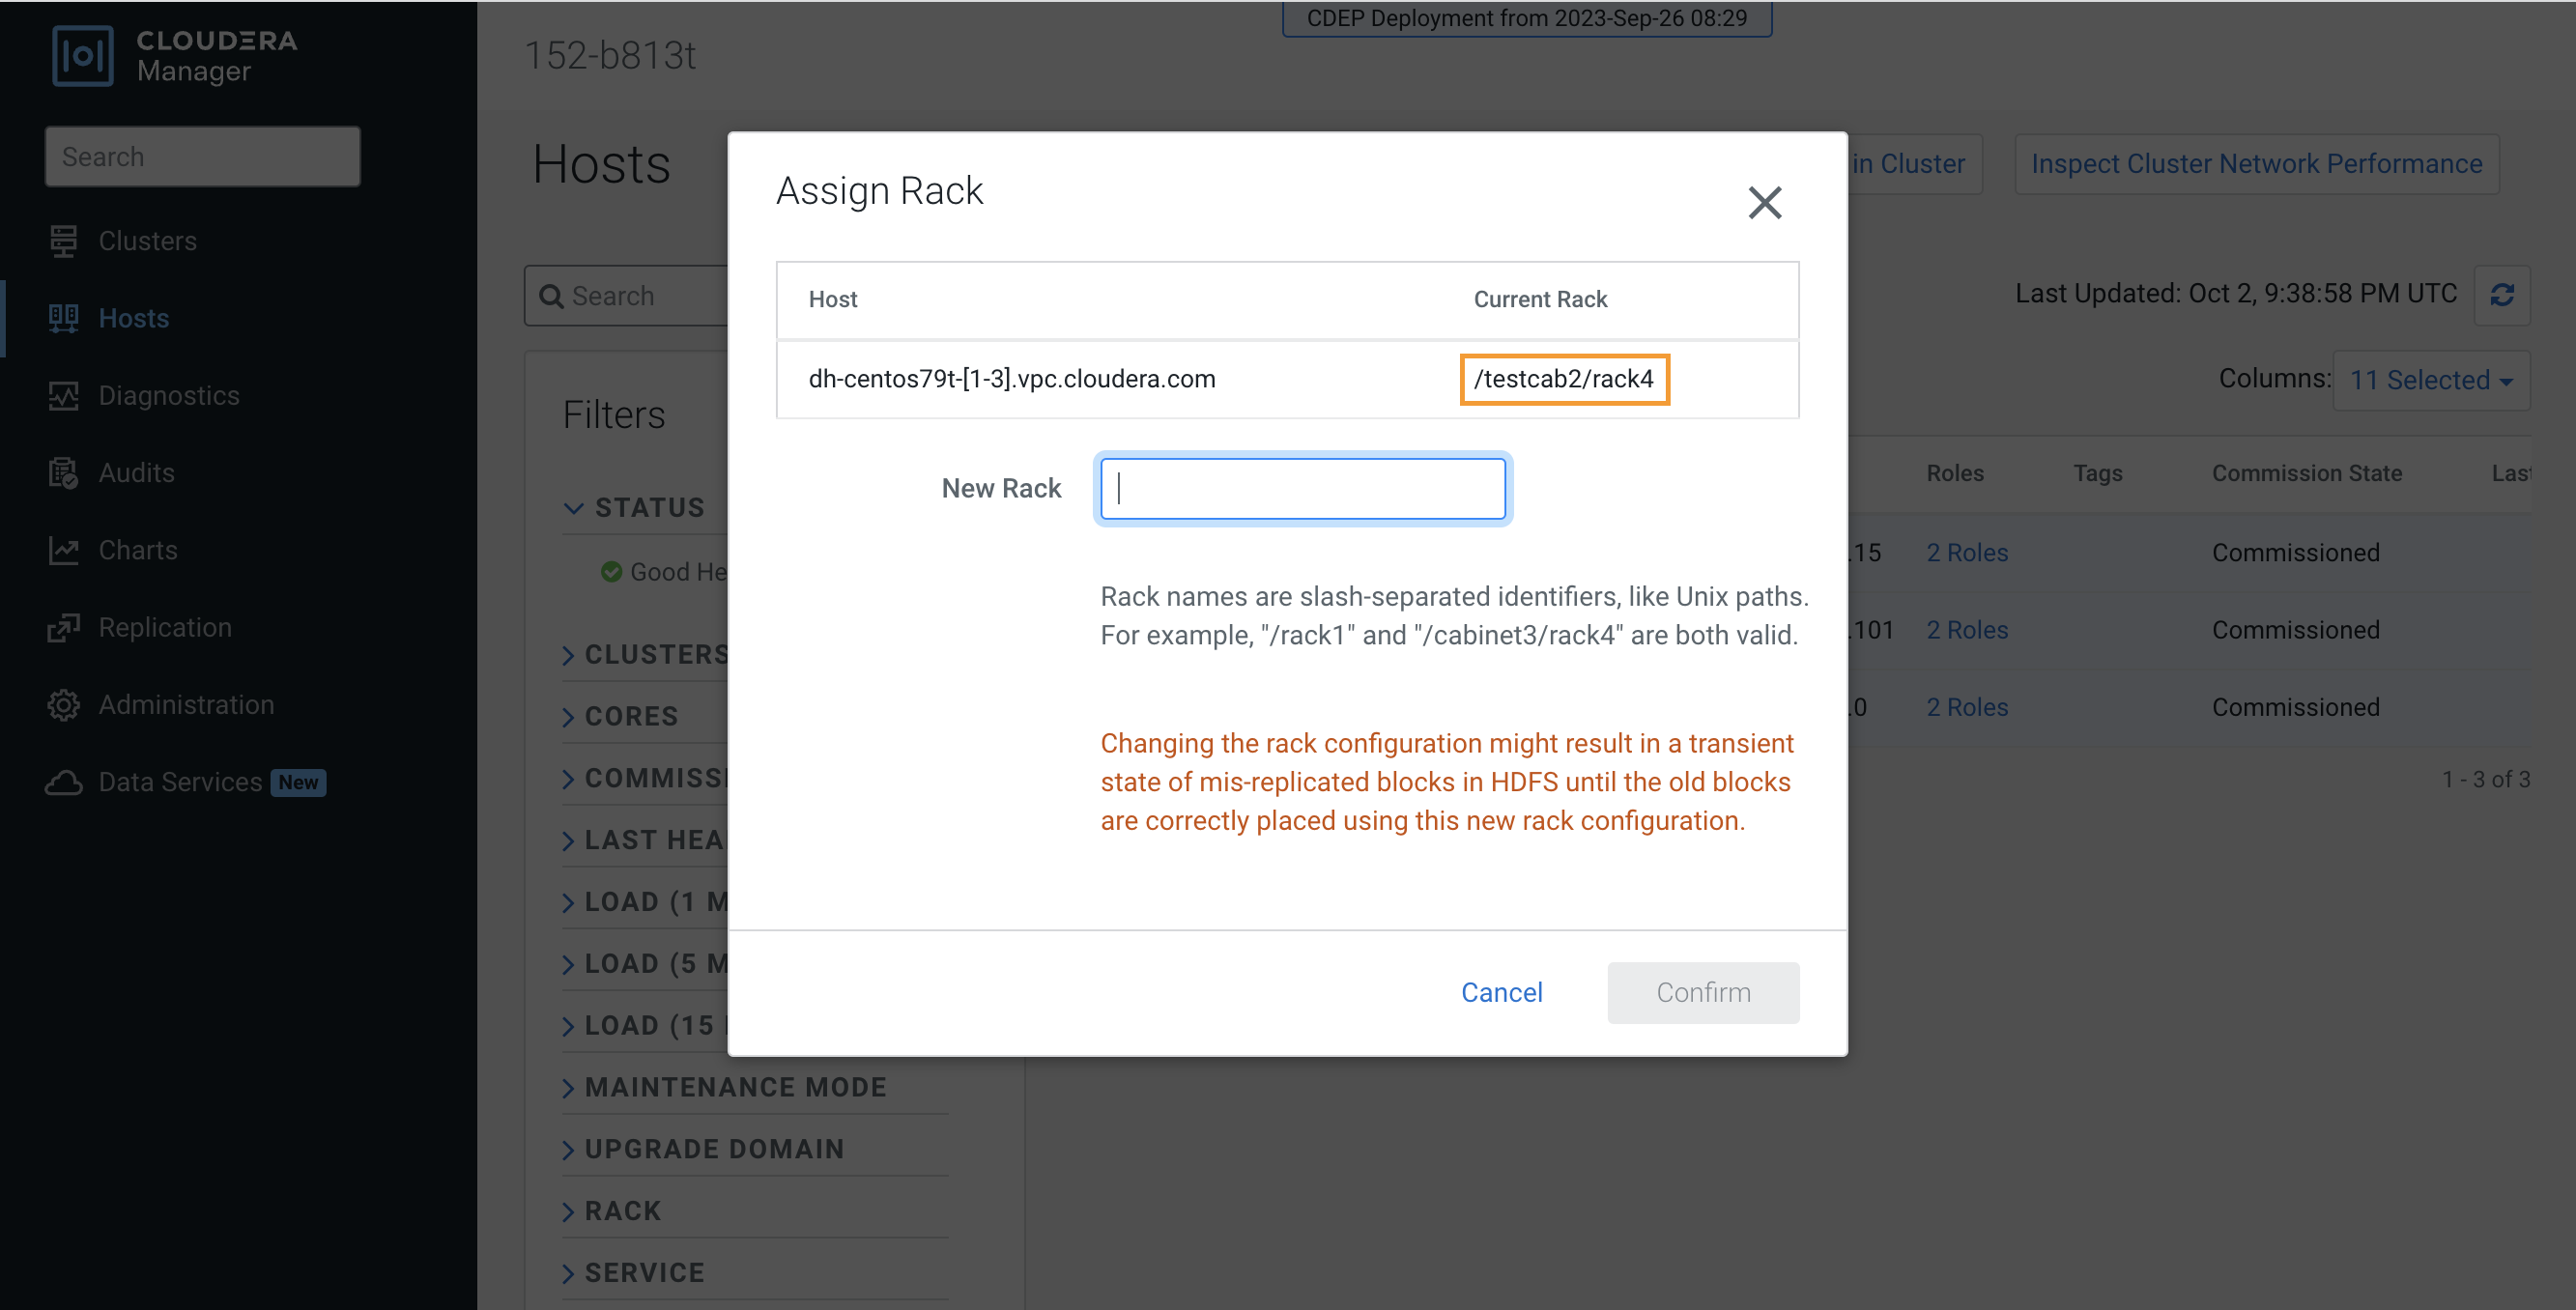Open Data Services in the sidebar
The width and height of the screenshot is (2576, 1310).
point(180,782)
